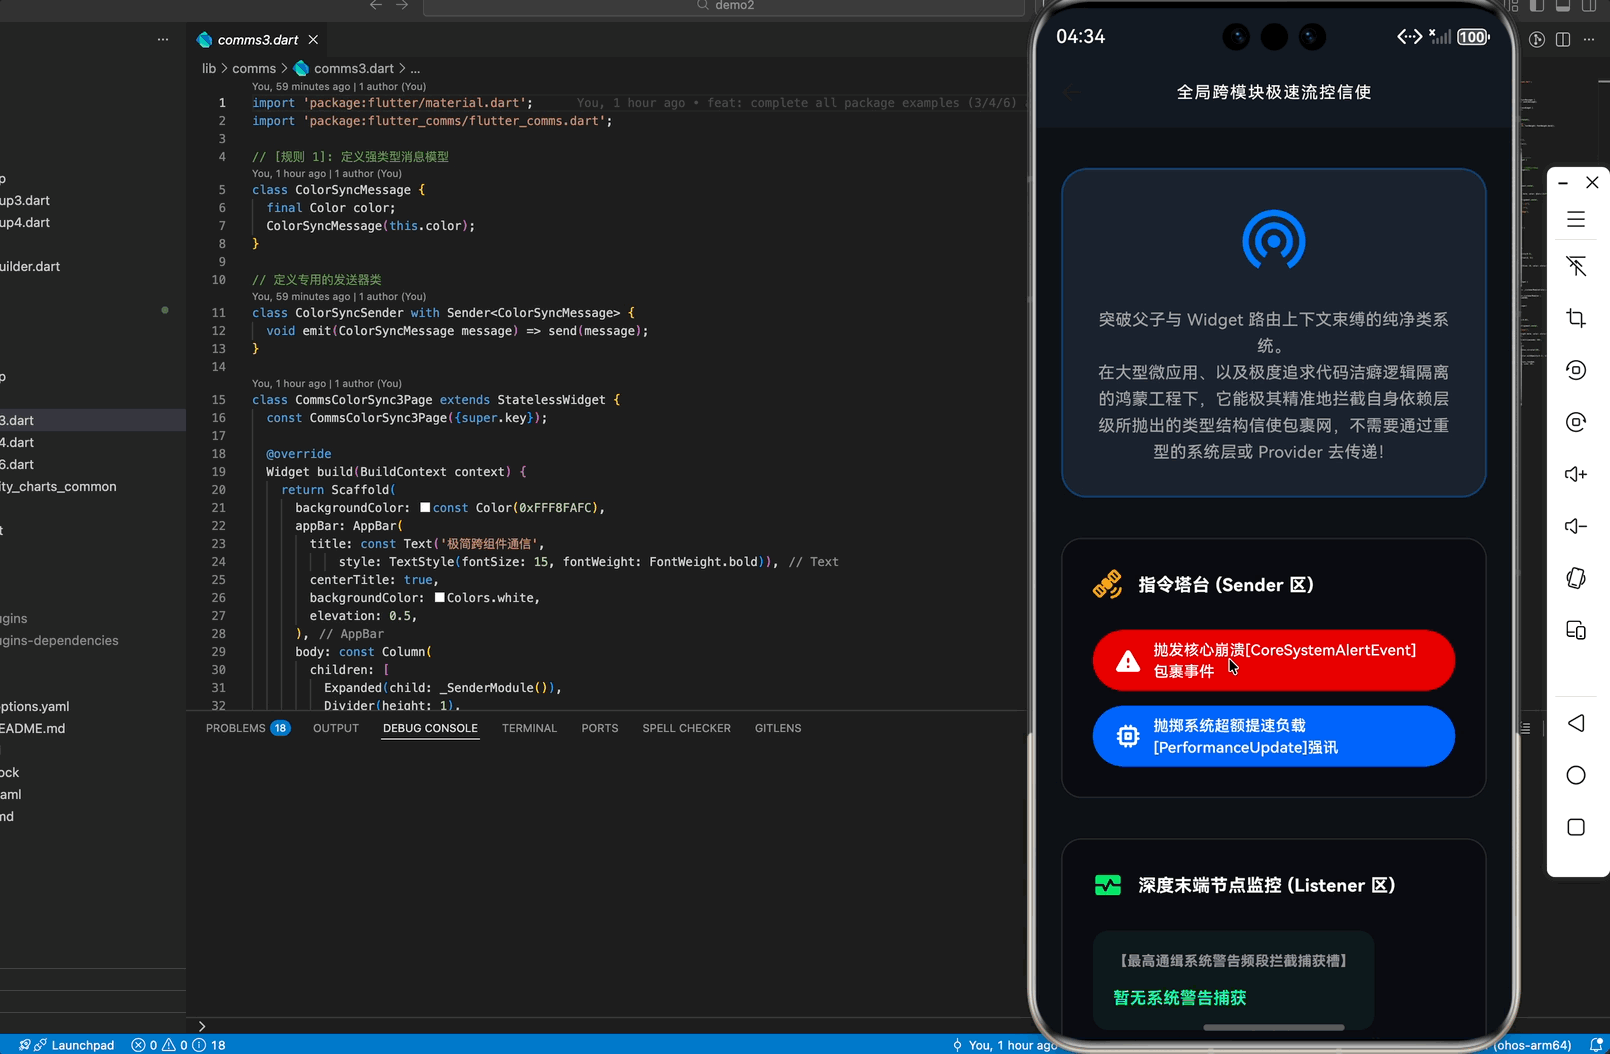Select the DEBUG CONSOLE panel tab
Viewport: 1610px width, 1054px height.
[x=430, y=728]
